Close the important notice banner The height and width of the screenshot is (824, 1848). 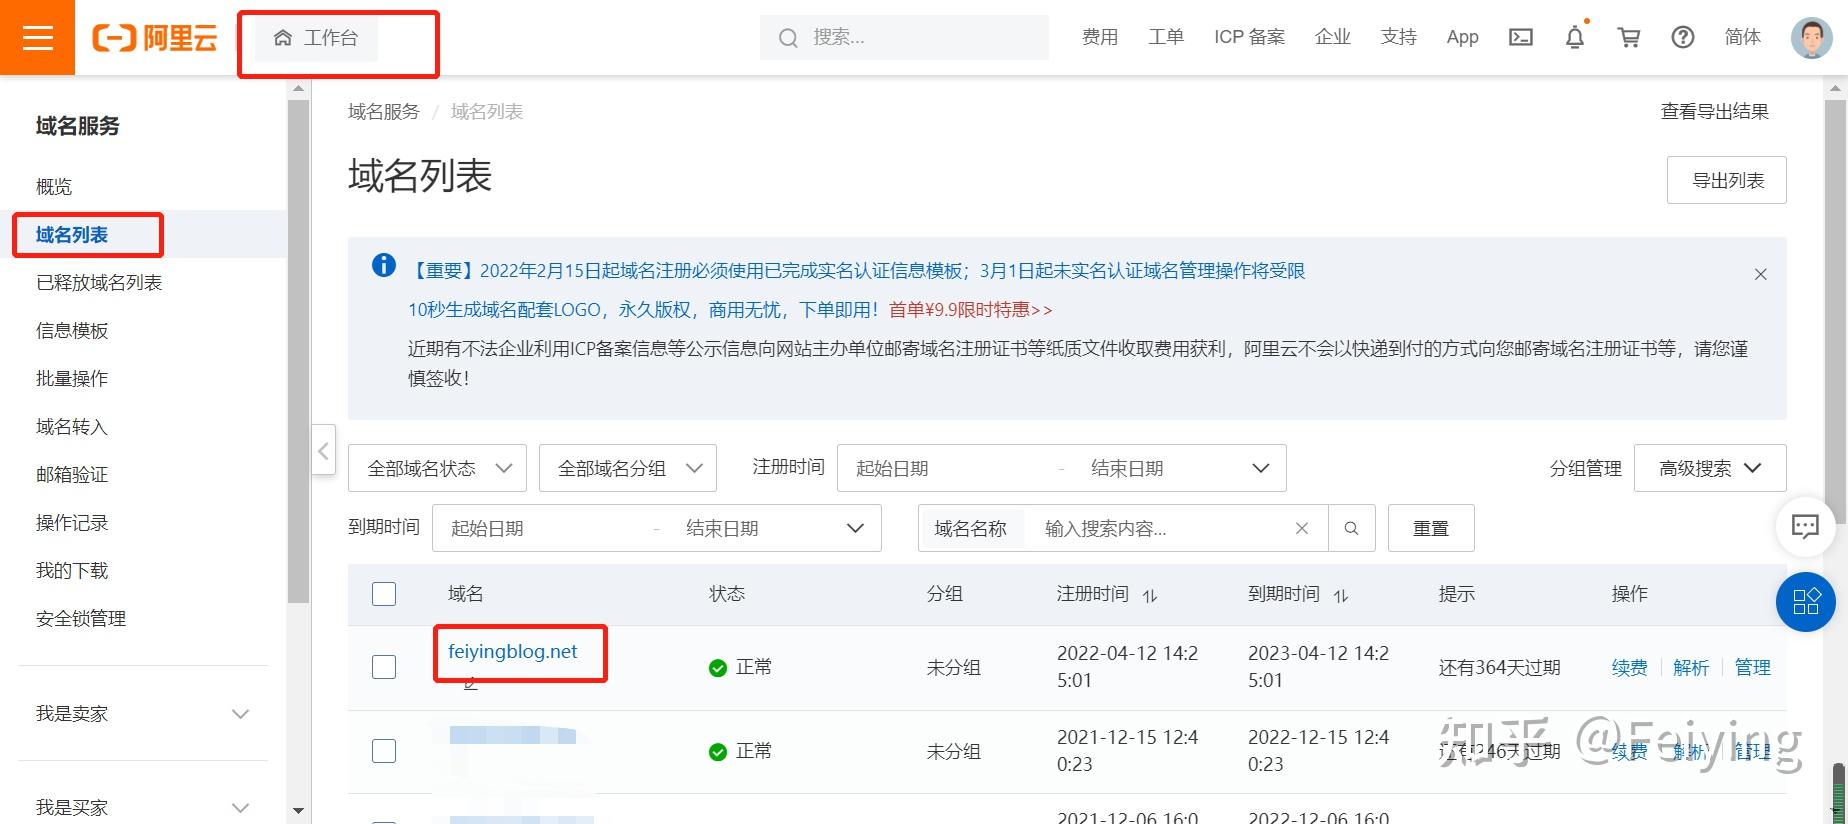(1761, 274)
